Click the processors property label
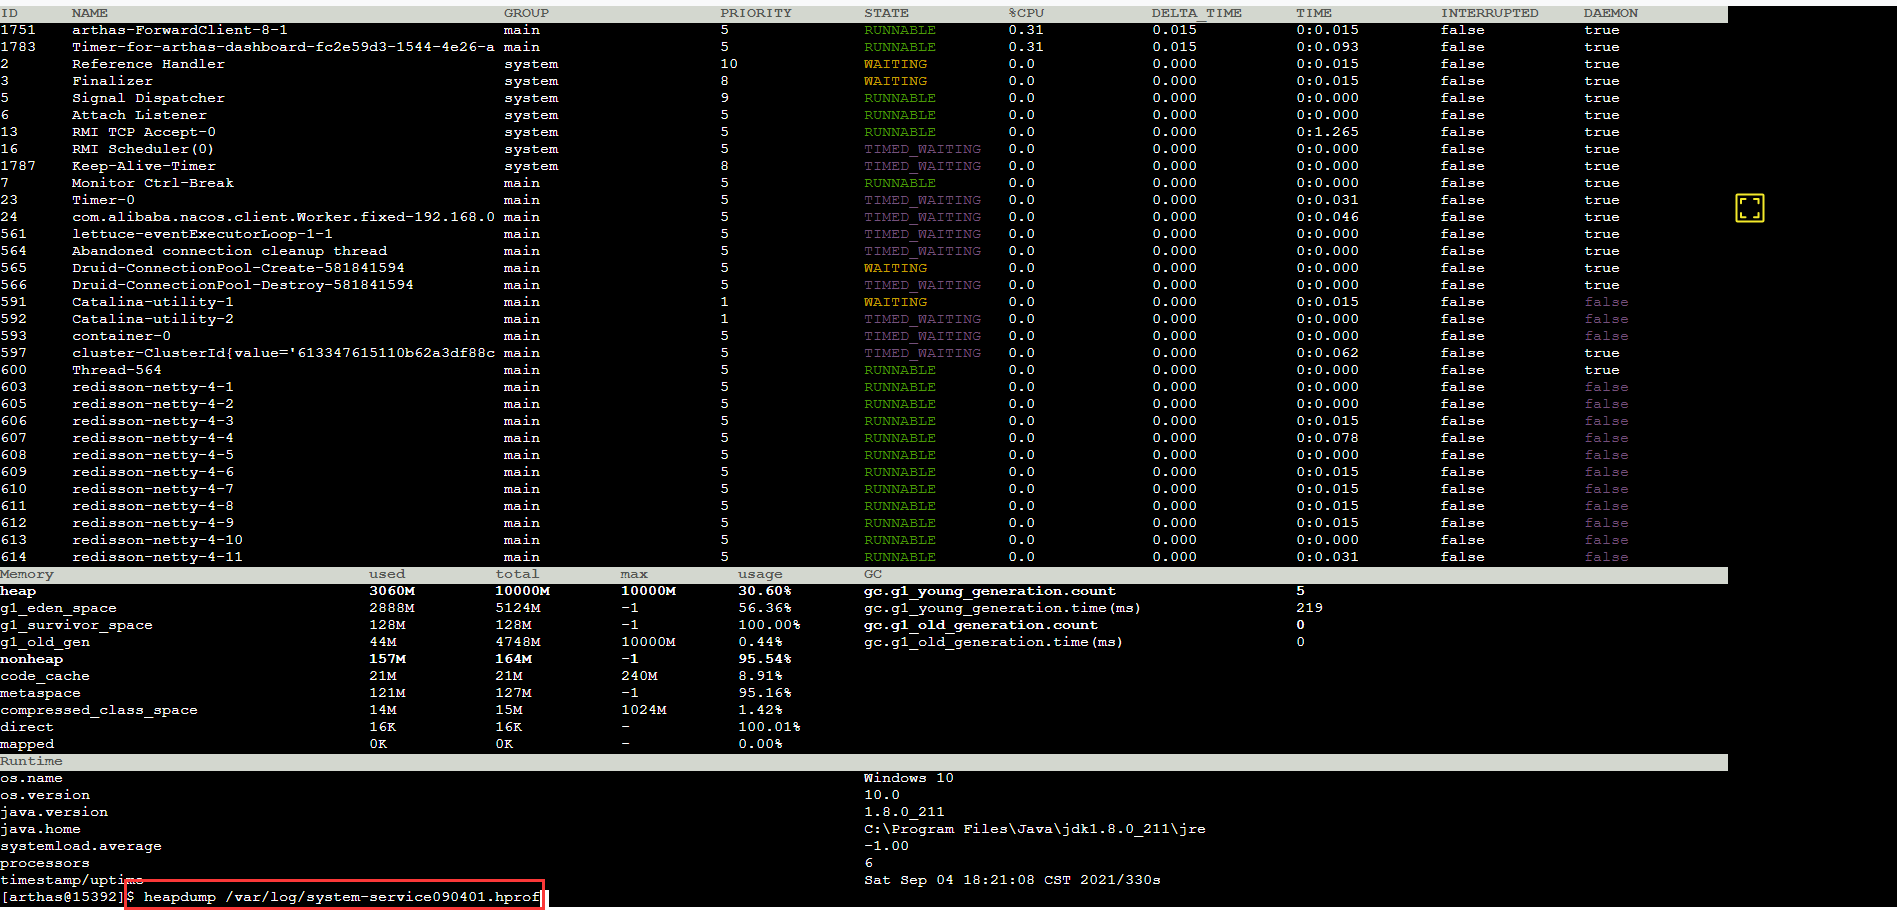This screenshot has width=1897, height=914. [x=45, y=863]
